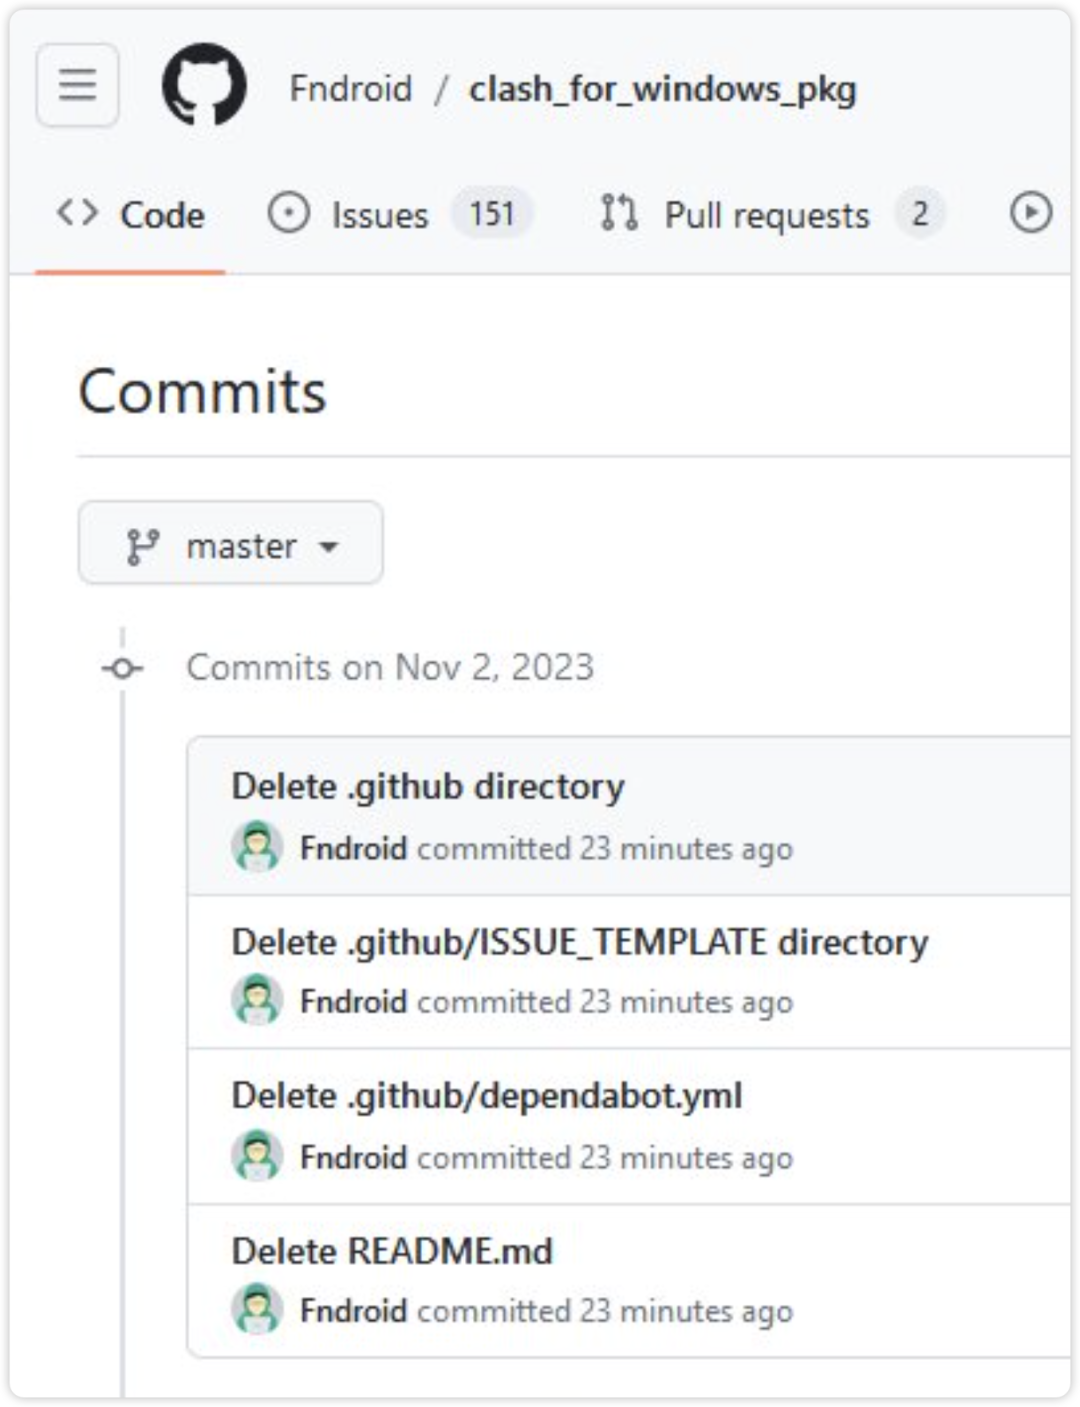Screen dimensions: 1080x1407
Task: Open the hamburger navigation menu
Action: click(x=77, y=85)
